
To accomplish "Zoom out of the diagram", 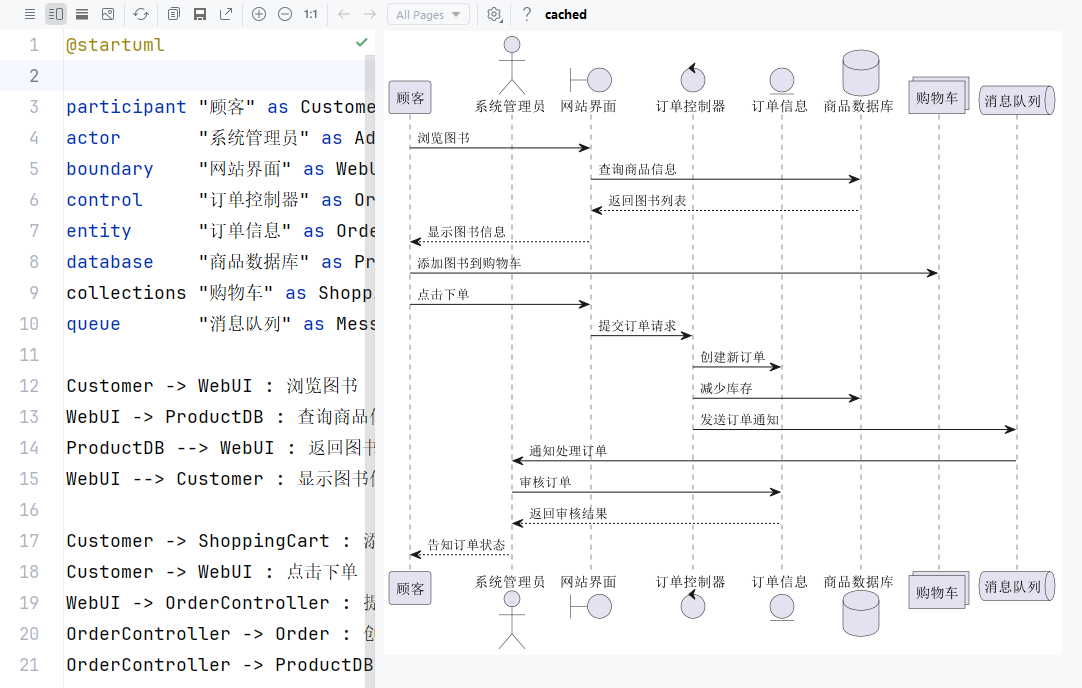I will pyautogui.click(x=285, y=15).
